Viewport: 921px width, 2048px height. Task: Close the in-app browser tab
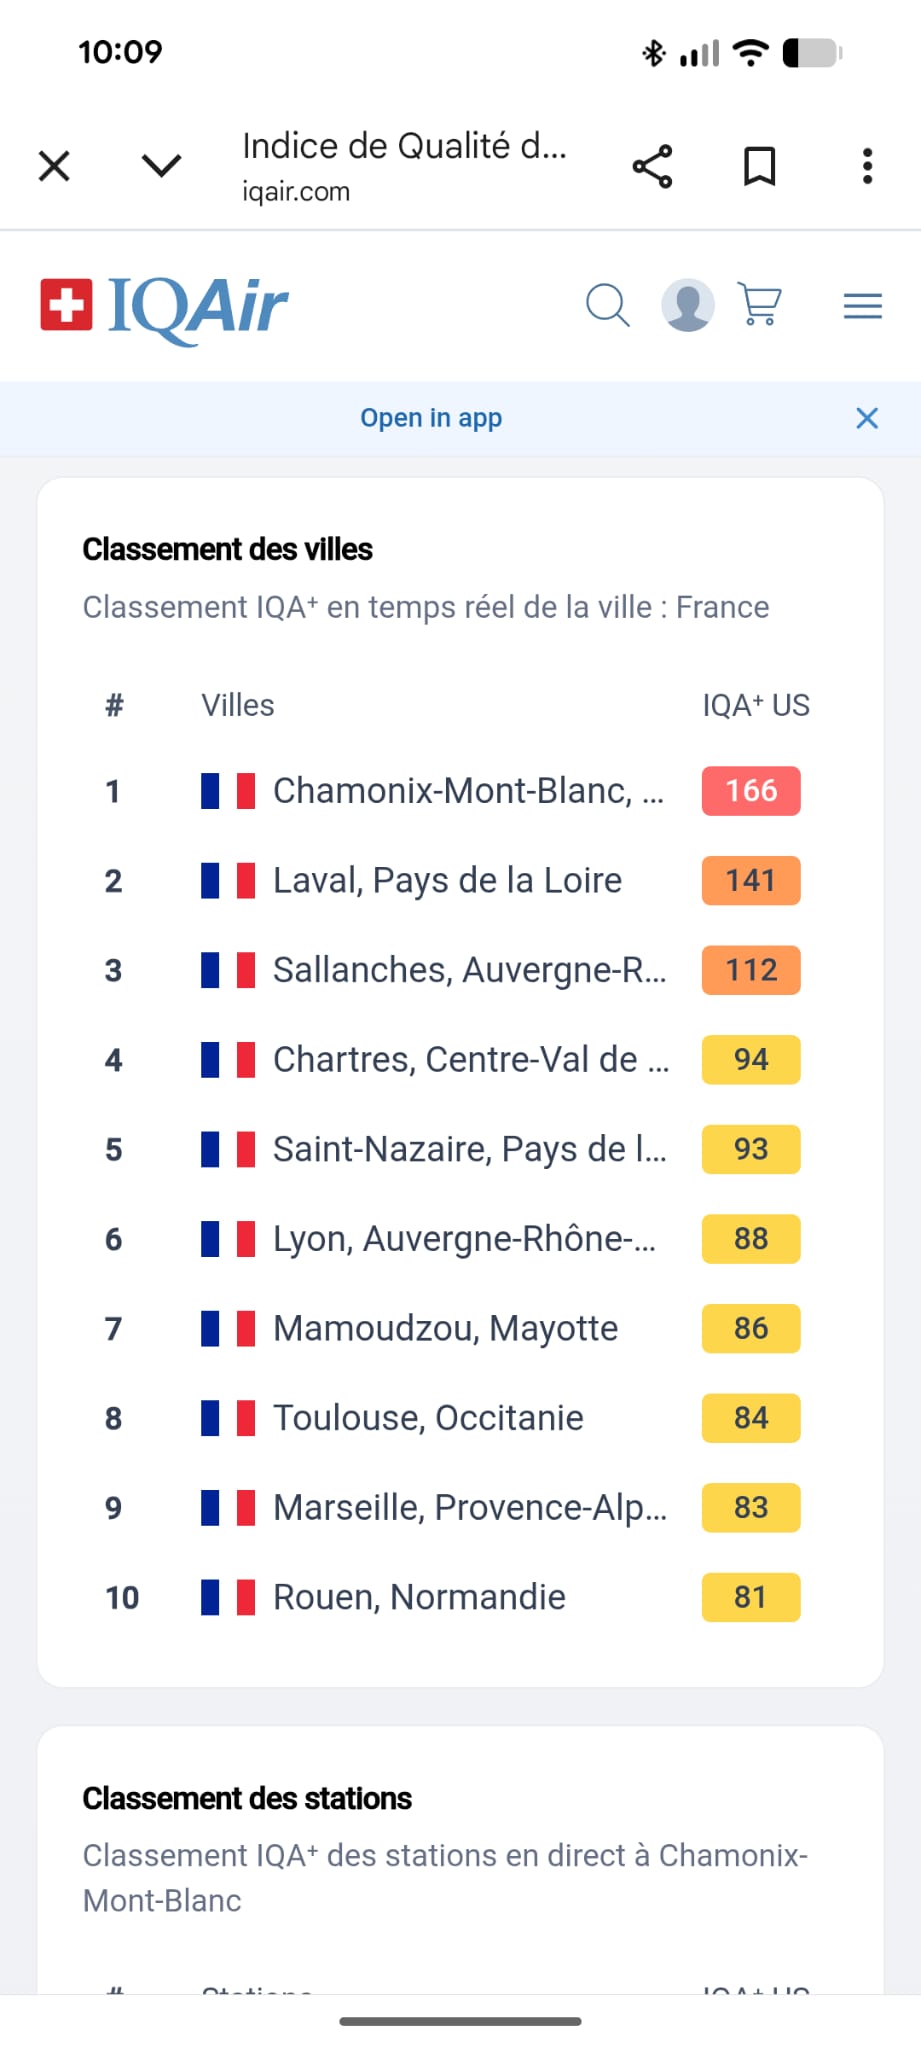click(x=54, y=166)
